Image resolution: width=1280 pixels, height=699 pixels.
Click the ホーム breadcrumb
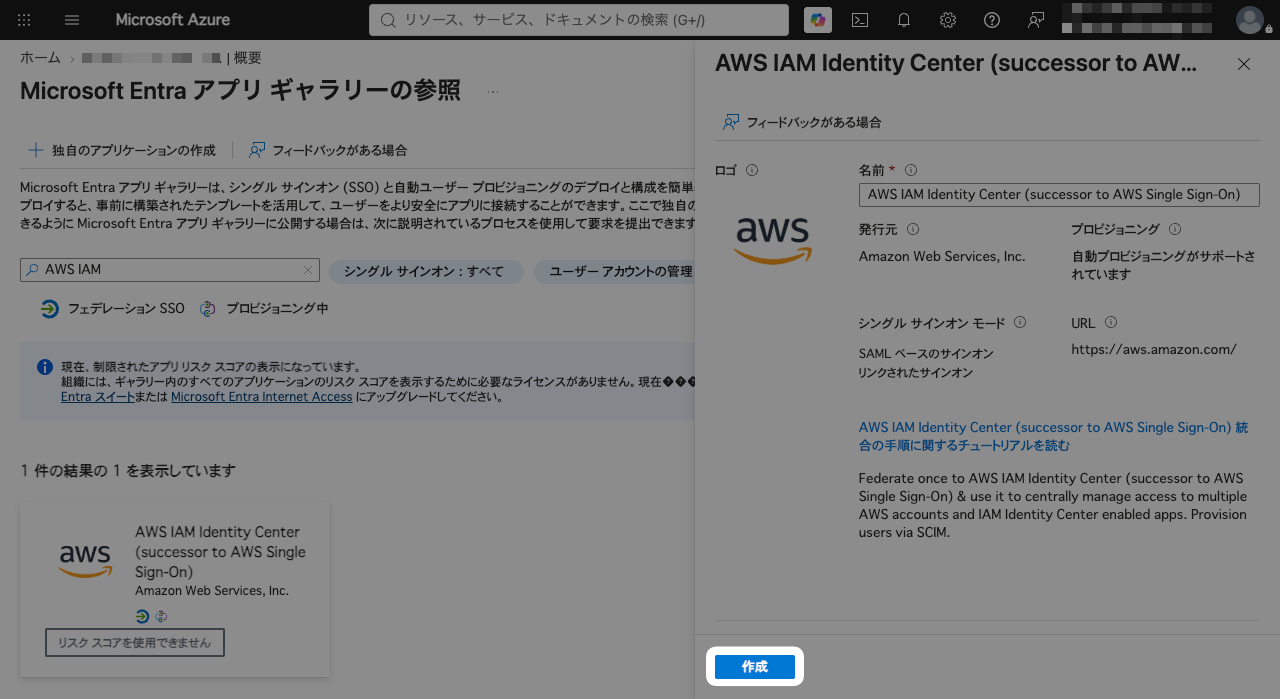[40, 58]
